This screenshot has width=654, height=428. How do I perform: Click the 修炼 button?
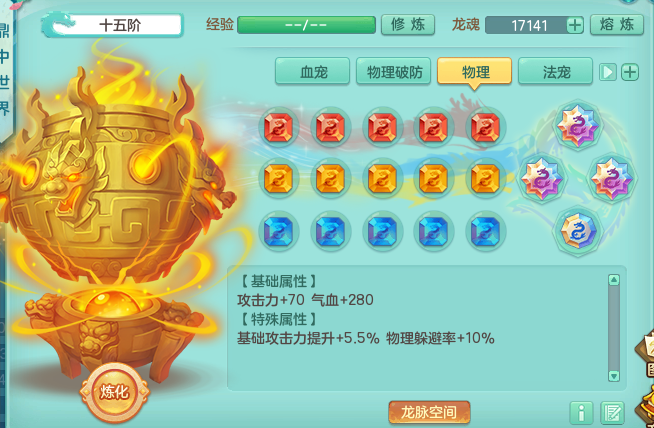[x=408, y=25]
